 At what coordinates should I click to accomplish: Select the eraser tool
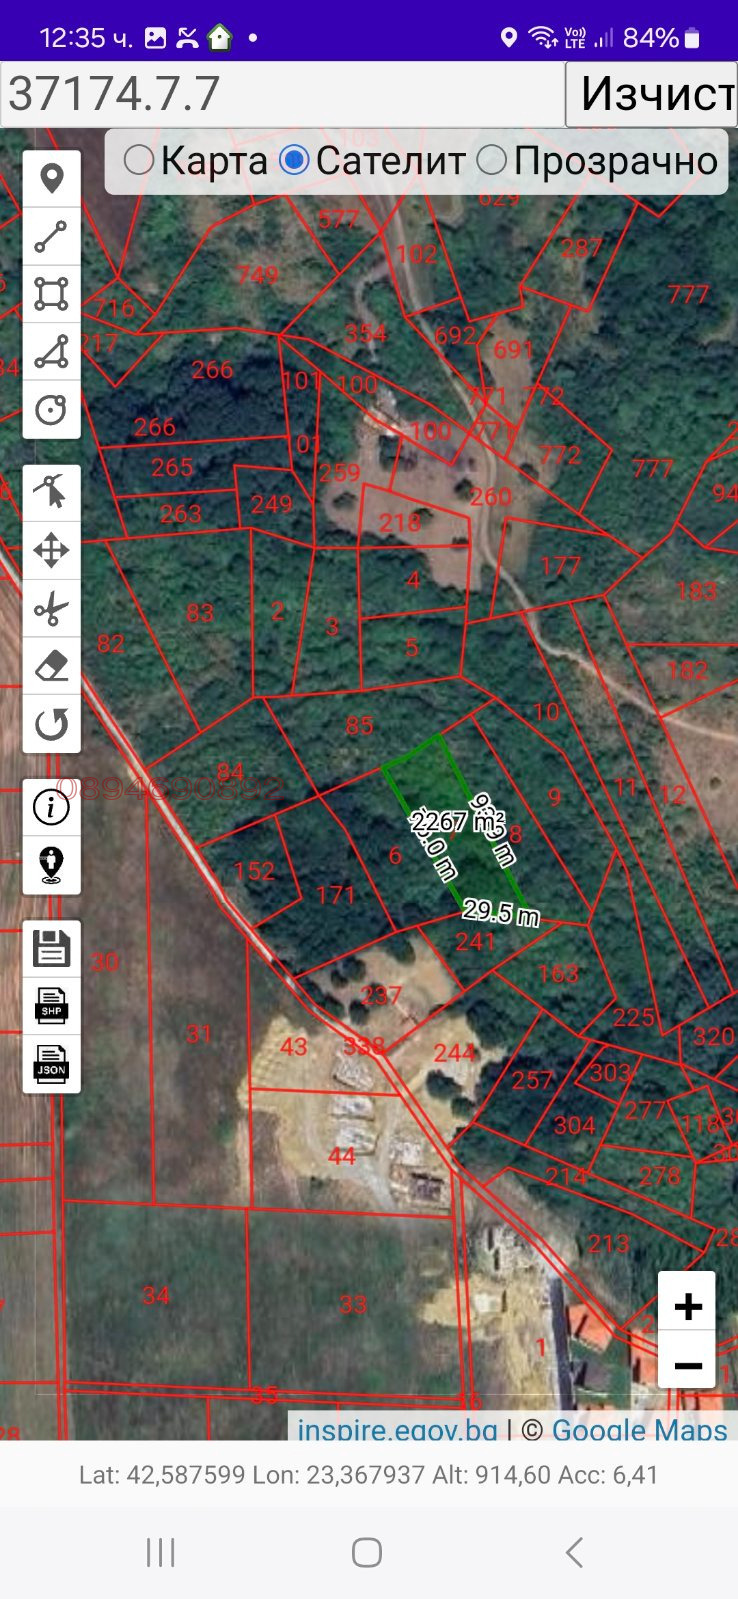(51, 666)
